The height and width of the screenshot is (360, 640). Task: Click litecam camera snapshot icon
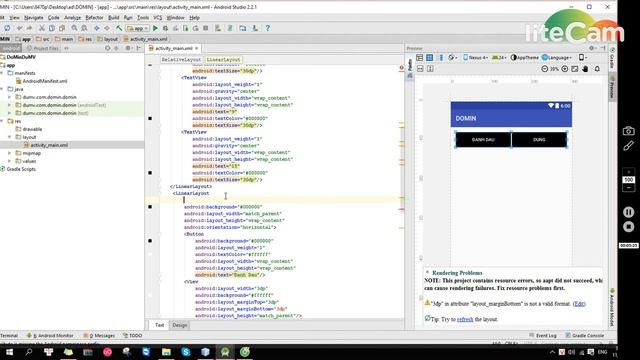pyautogui.click(x=629, y=131)
